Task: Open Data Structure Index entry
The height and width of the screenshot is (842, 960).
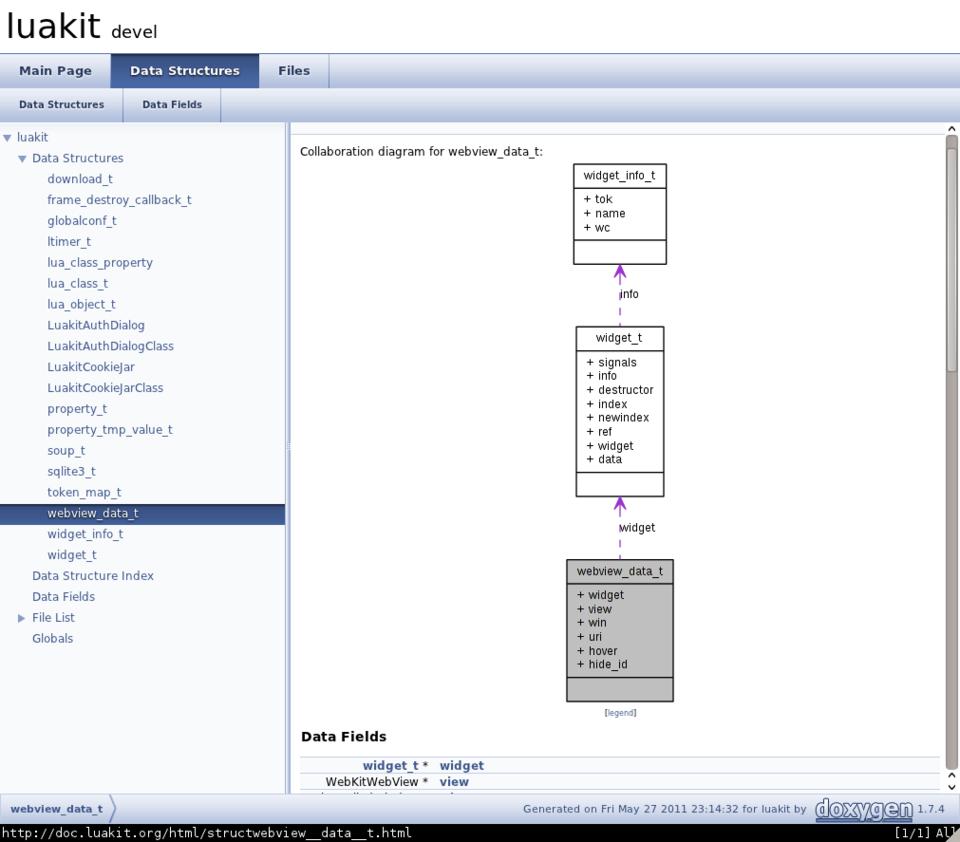Action: (93, 576)
